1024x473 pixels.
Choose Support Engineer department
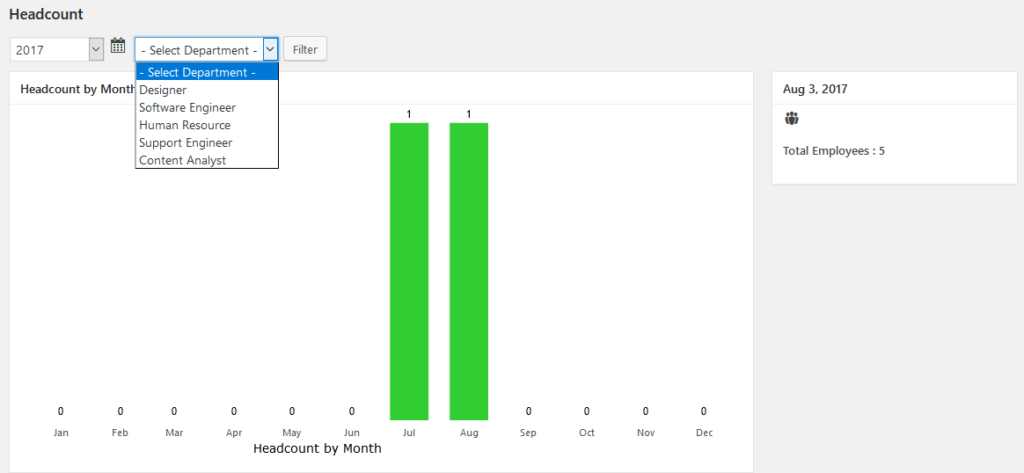(x=186, y=143)
